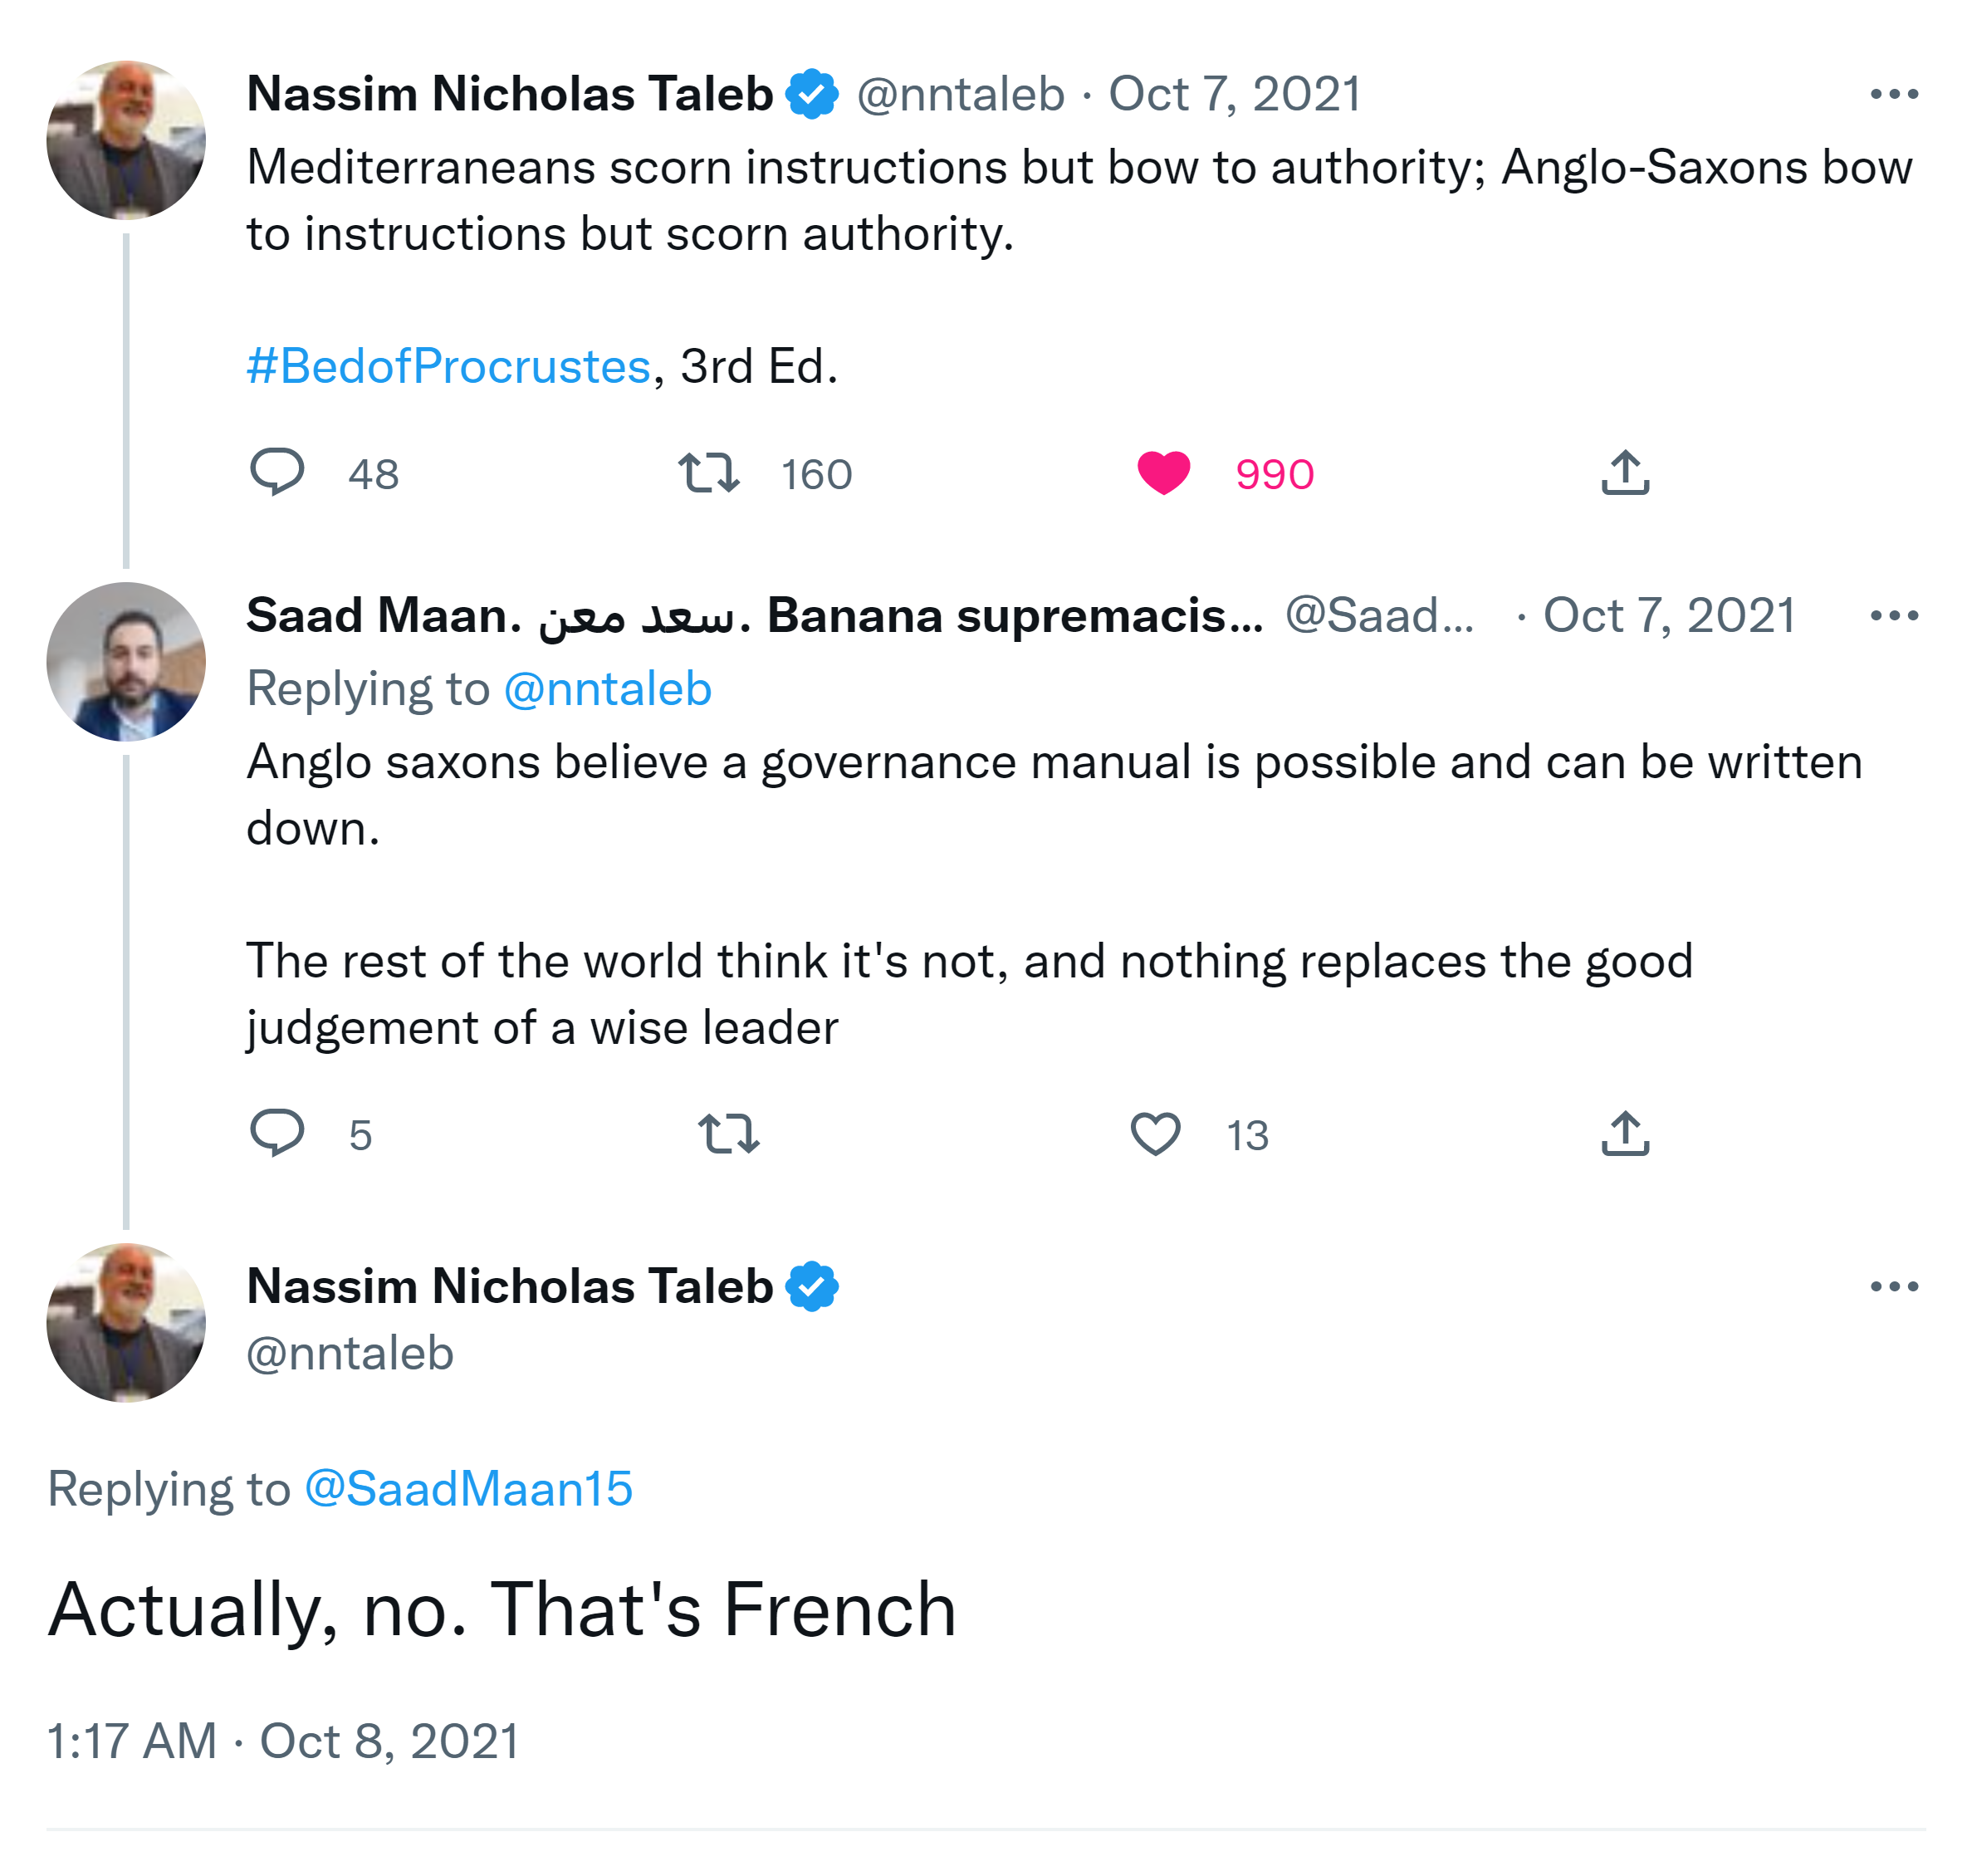
Task: Open Saad Maan's profile picture
Action: coord(126,661)
